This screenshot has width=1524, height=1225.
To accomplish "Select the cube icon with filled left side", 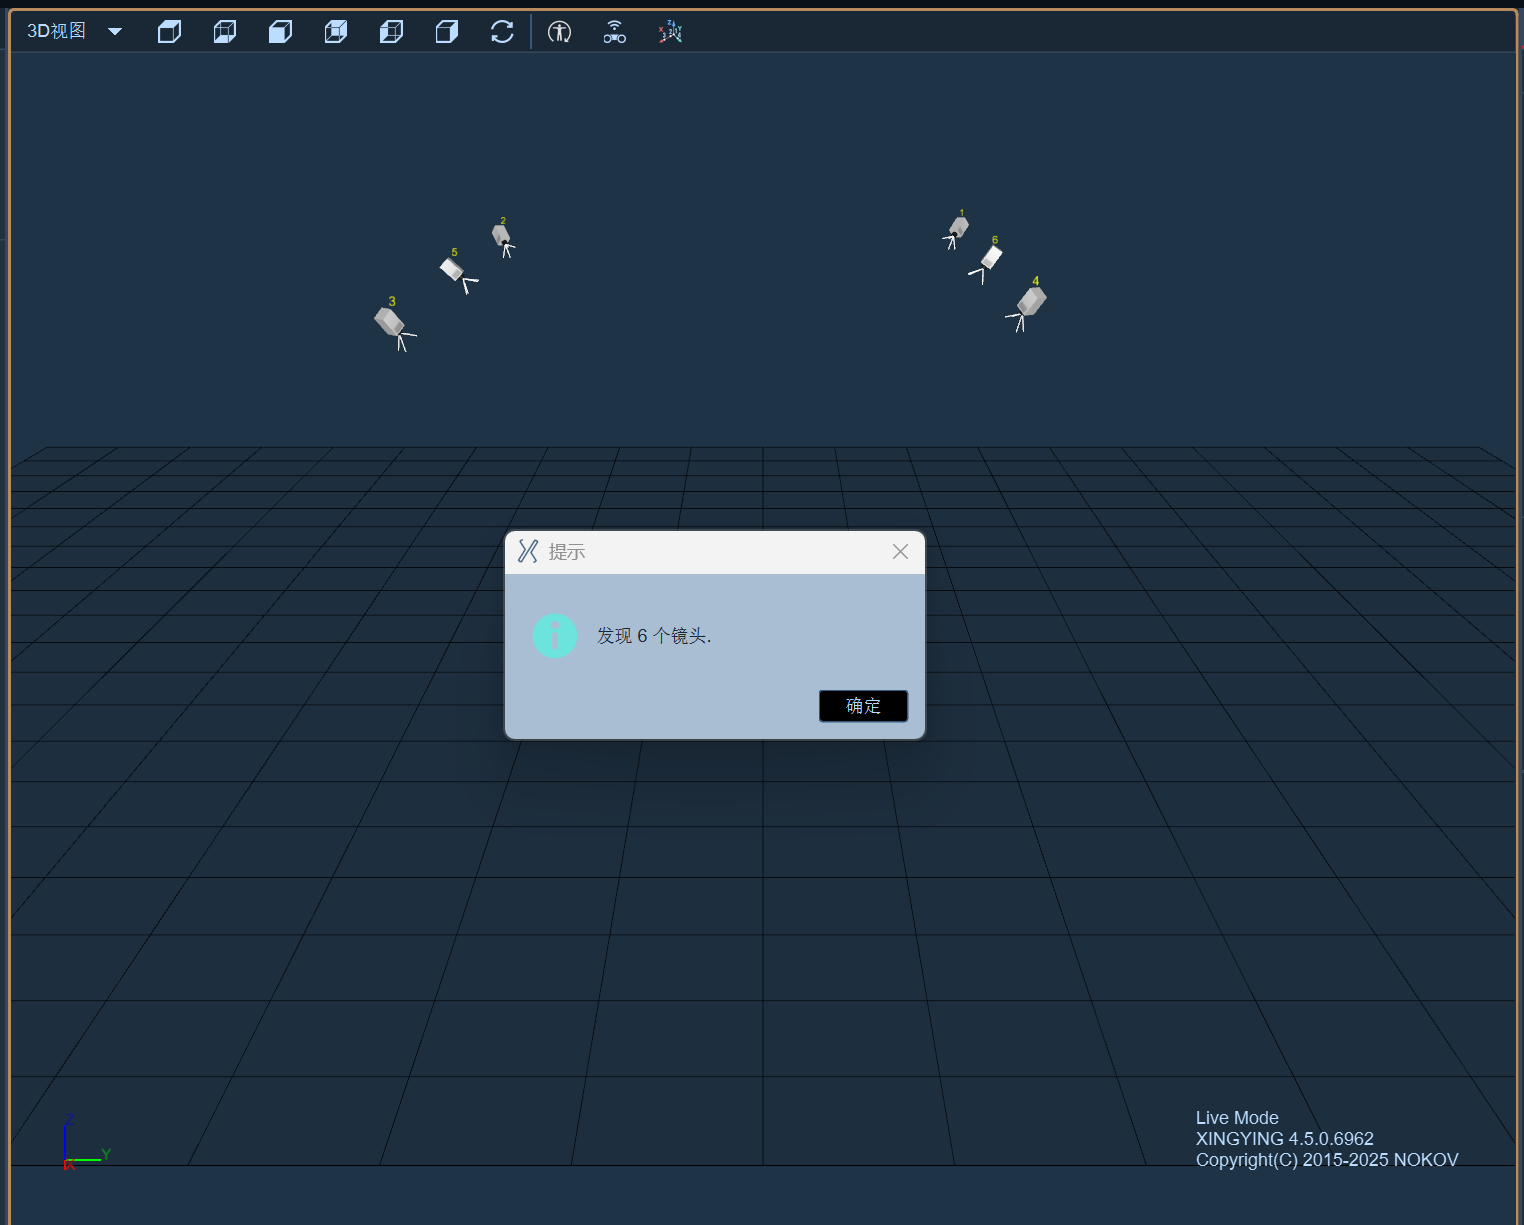I will [391, 32].
